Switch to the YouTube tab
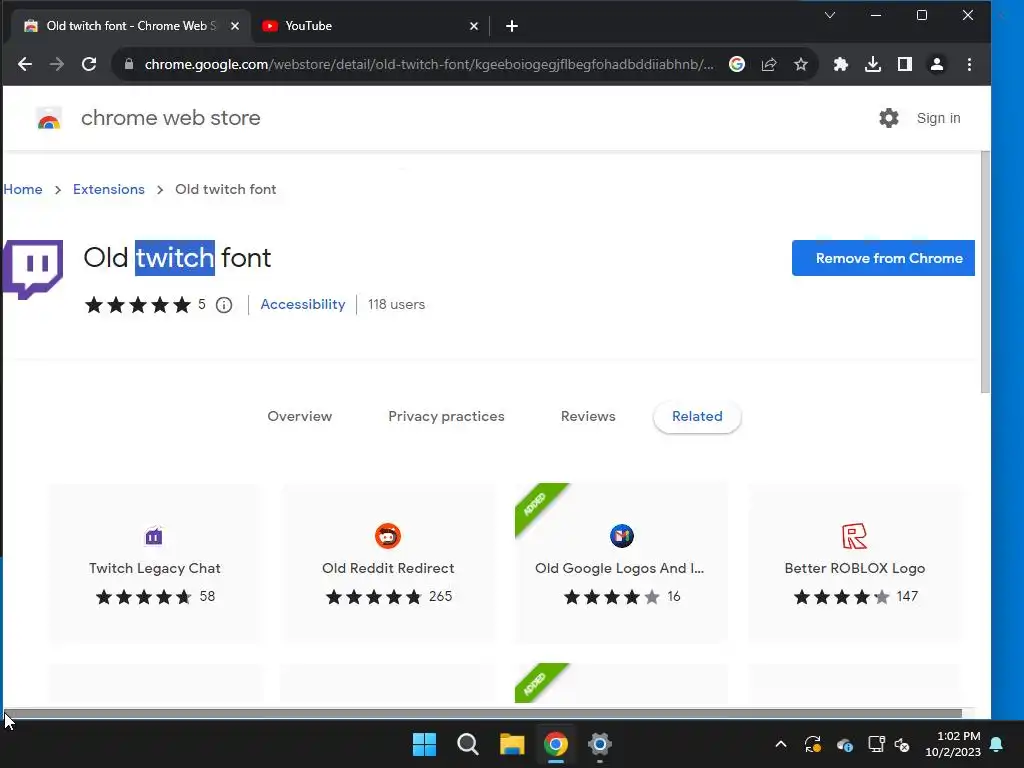The height and width of the screenshot is (768, 1024). tap(370, 26)
